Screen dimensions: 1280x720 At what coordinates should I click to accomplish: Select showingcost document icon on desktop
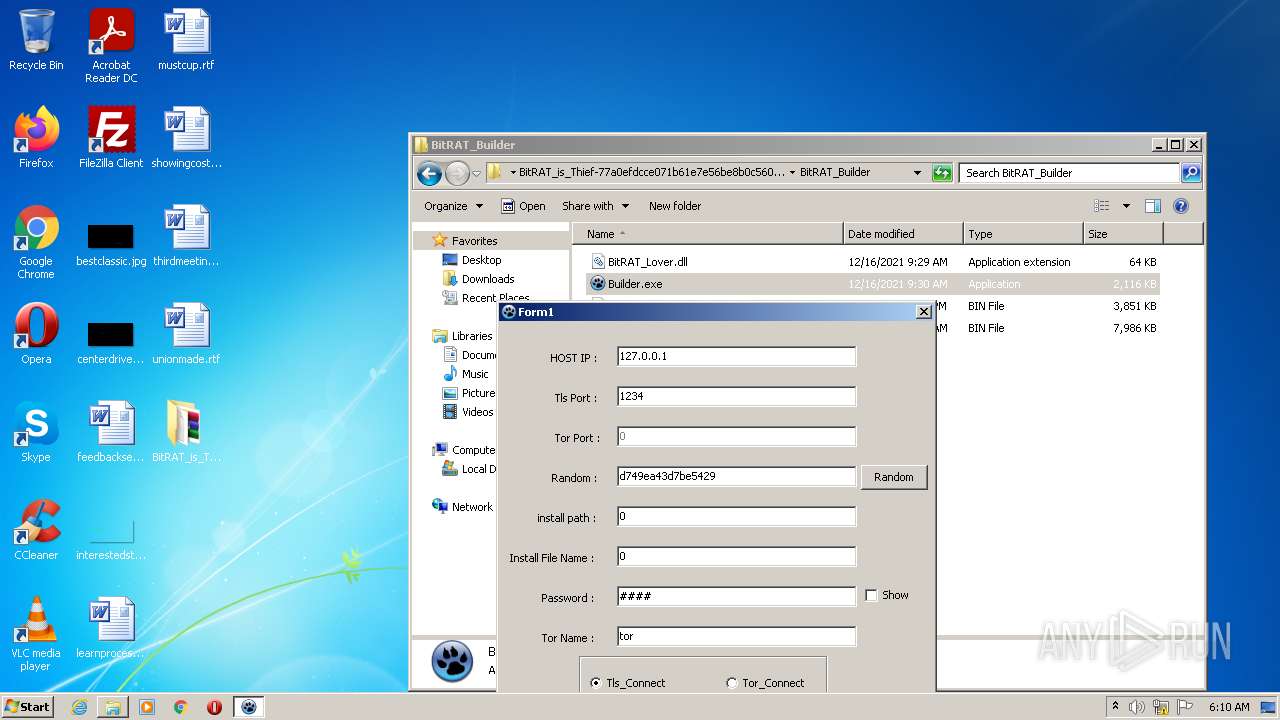pyautogui.click(x=186, y=138)
